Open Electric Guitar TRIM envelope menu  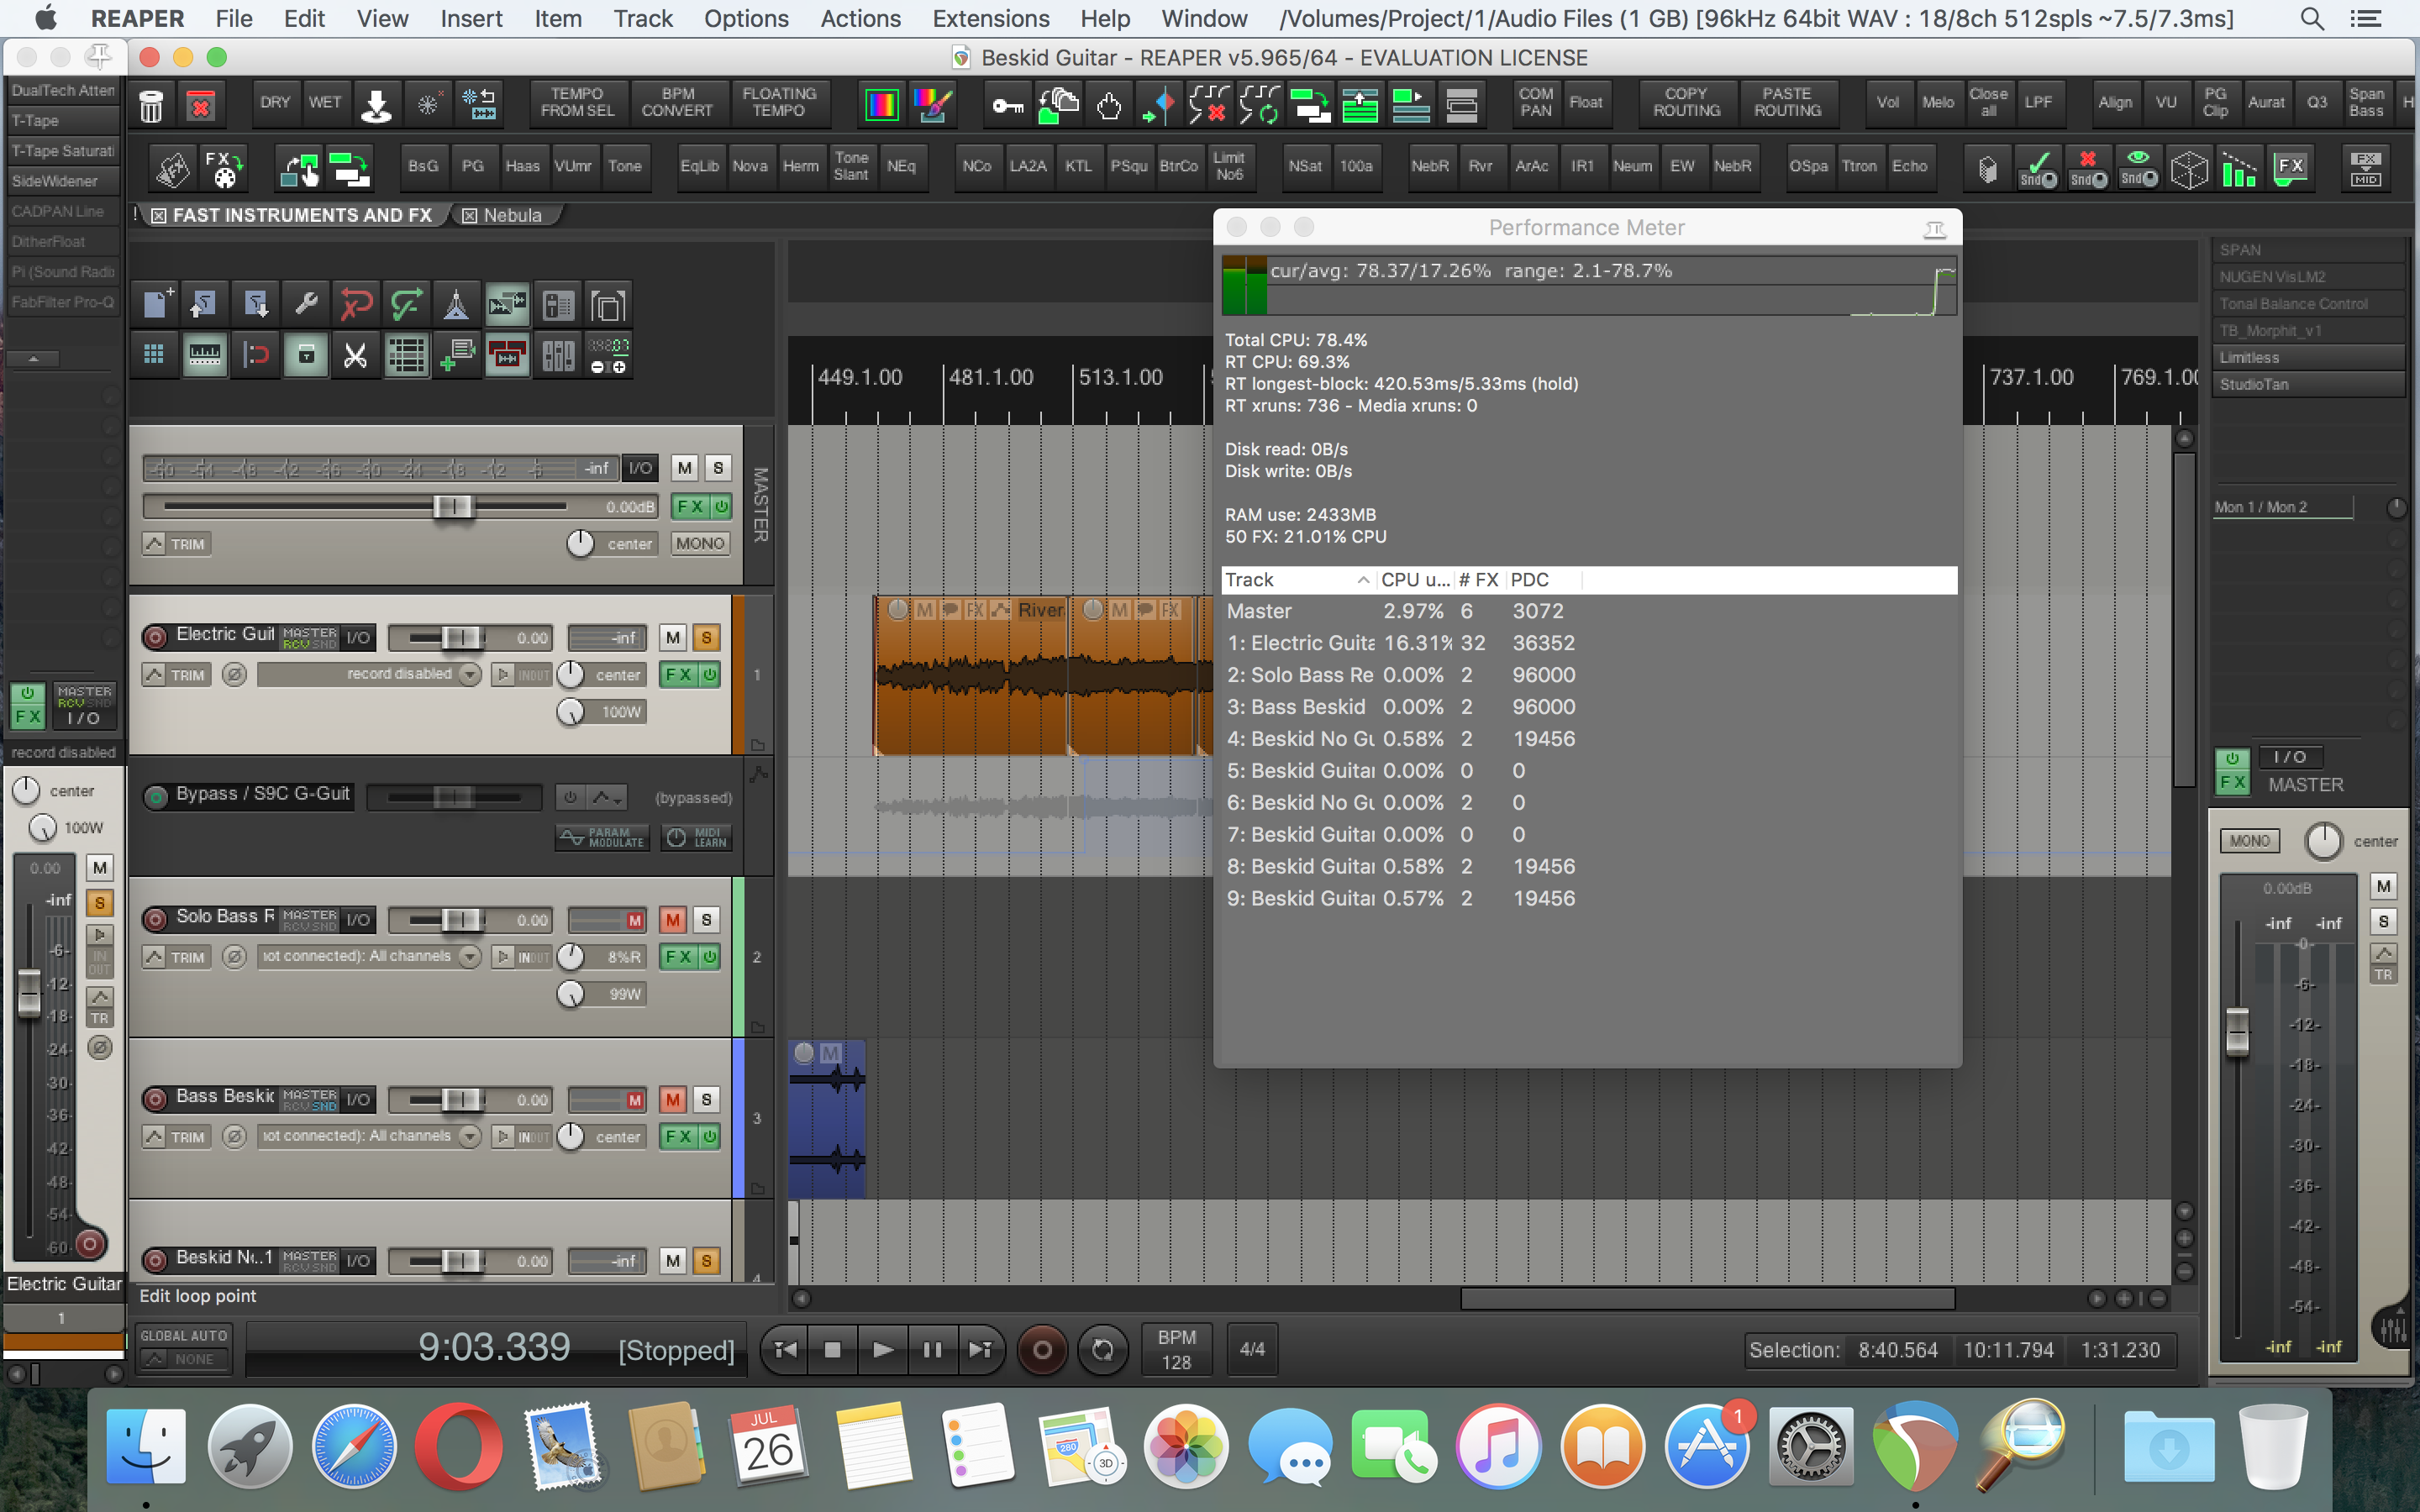177,675
